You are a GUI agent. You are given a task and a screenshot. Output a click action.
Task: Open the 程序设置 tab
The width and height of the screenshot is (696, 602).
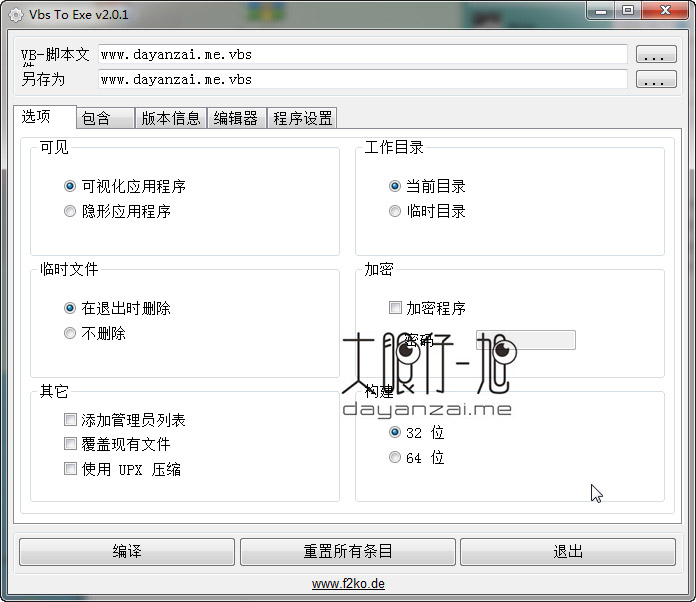click(302, 118)
